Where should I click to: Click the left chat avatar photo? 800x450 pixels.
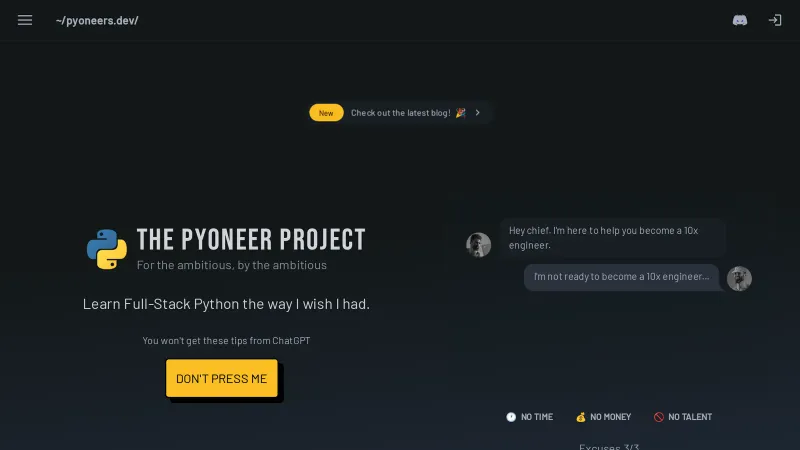coord(479,245)
